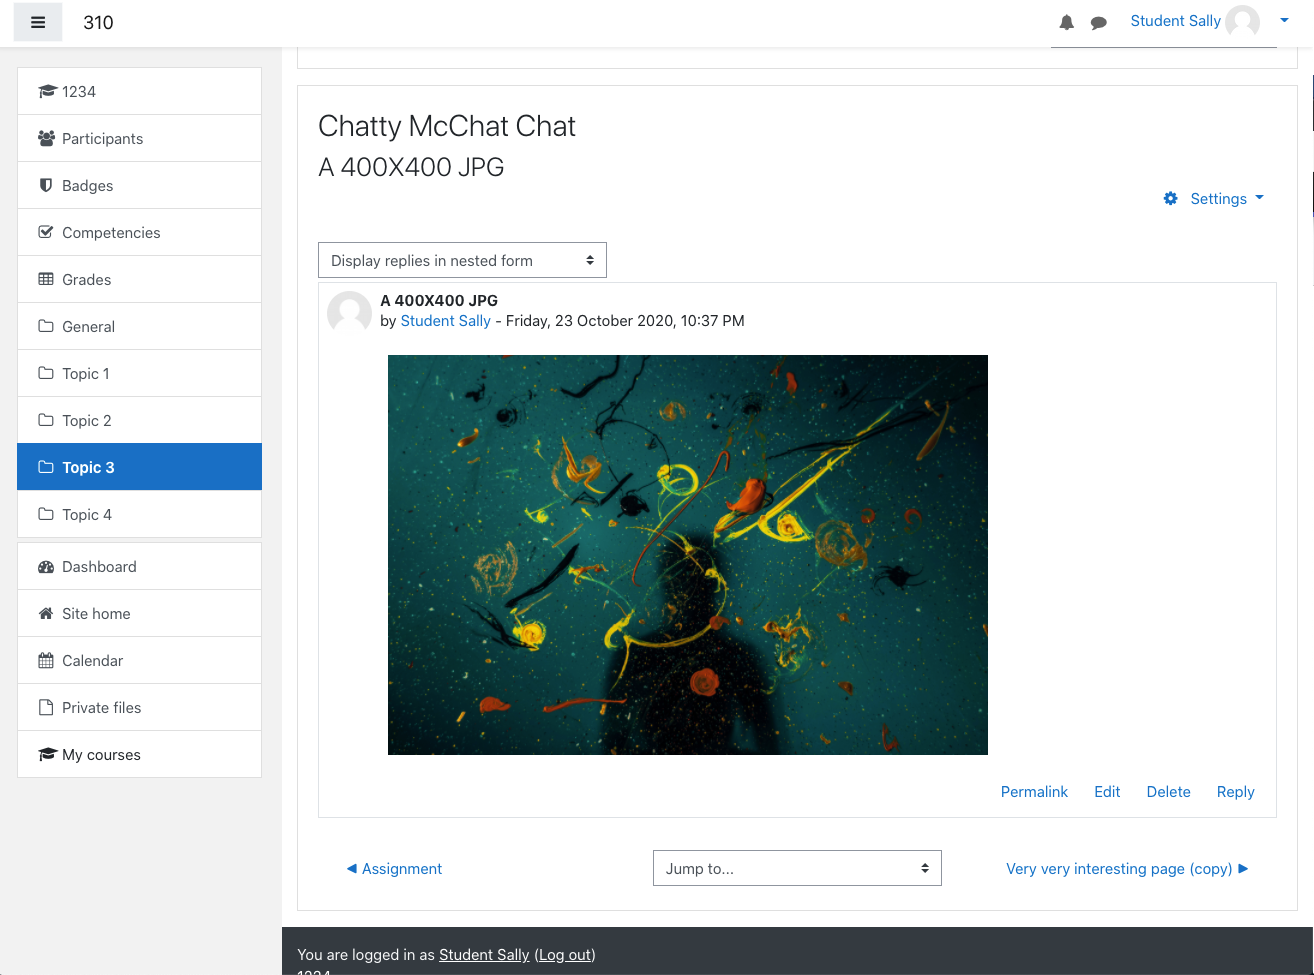Expand the user menu caret
1314x975 pixels.
pos(1285,20)
